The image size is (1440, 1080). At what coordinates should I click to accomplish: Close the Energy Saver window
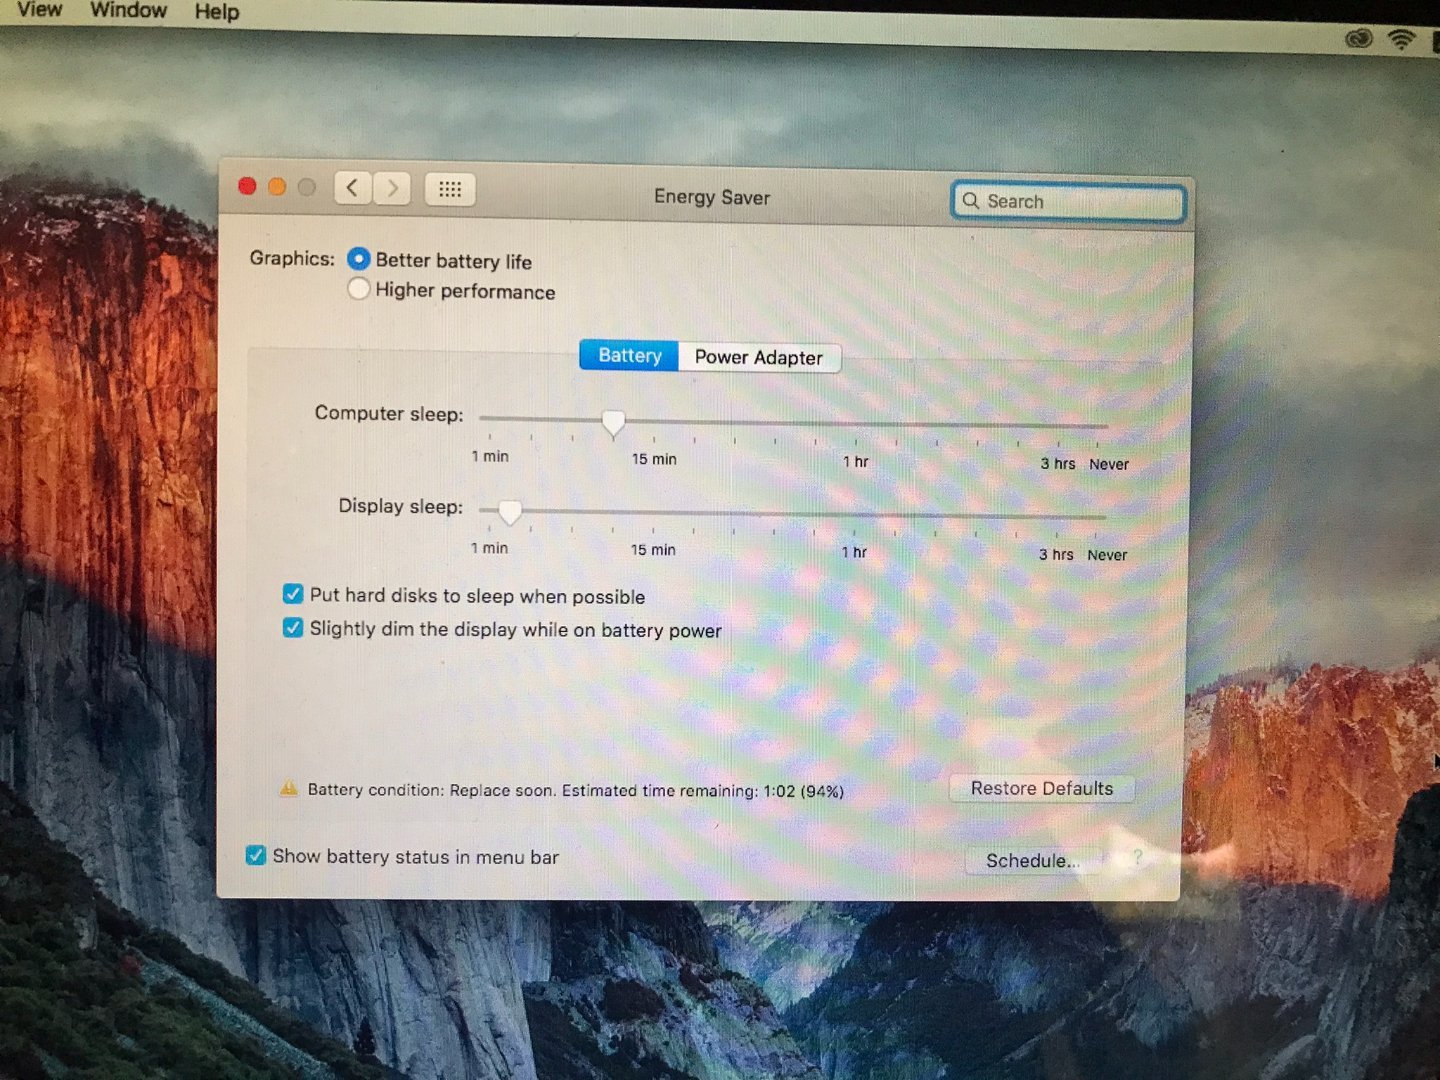click(x=248, y=186)
